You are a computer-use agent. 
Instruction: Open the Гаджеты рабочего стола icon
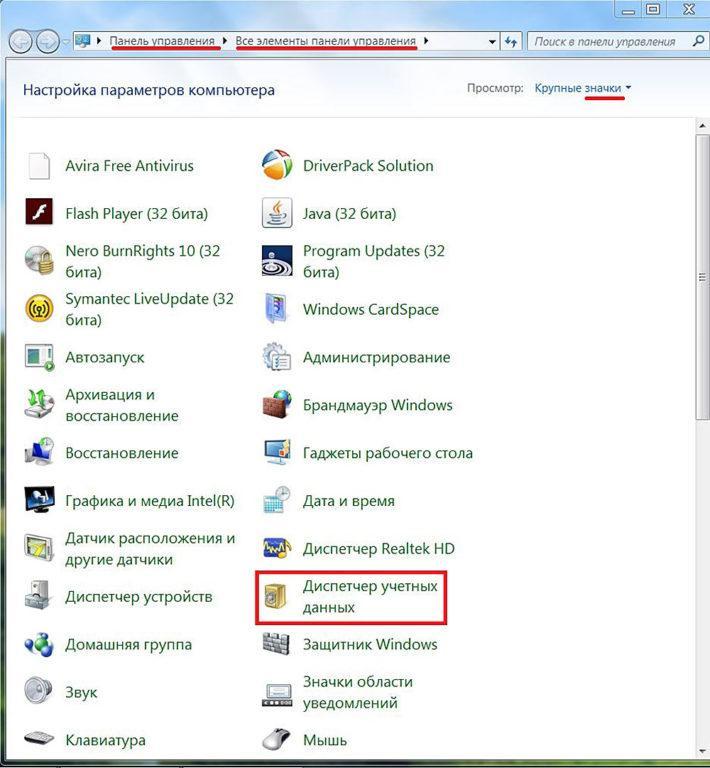click(277, 452)
